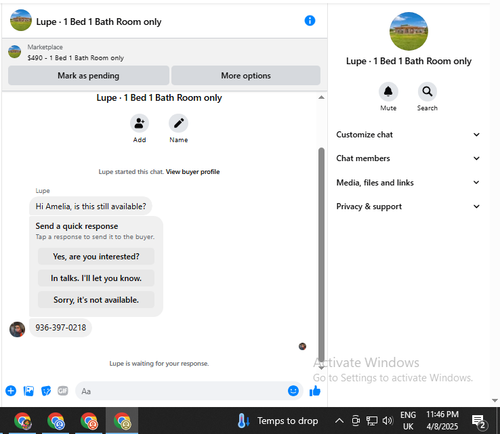Click the chat scrollbar up arrow
This screenshot has width=500, height=434.
pos(321,97)
